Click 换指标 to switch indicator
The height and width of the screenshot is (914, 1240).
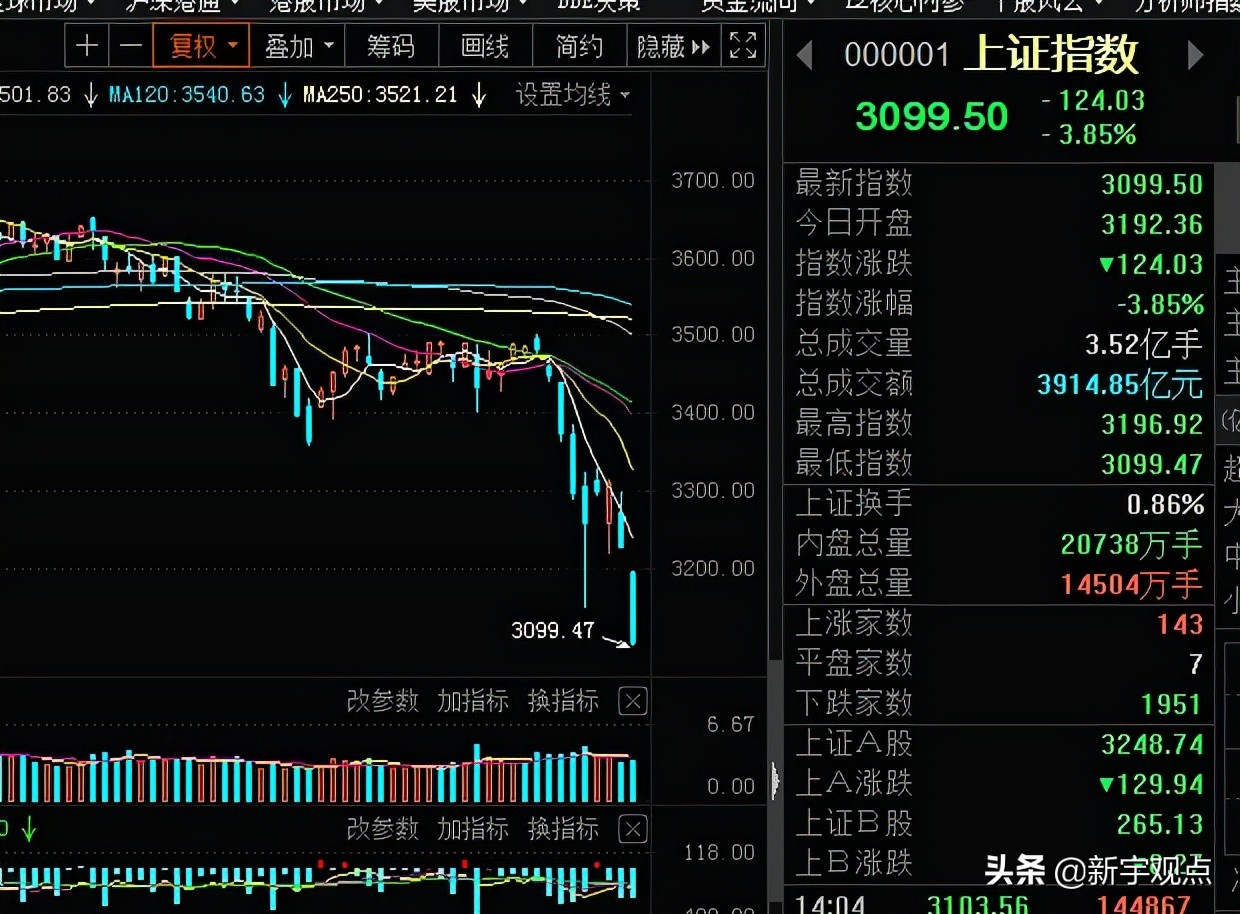[x=563, y=701]
